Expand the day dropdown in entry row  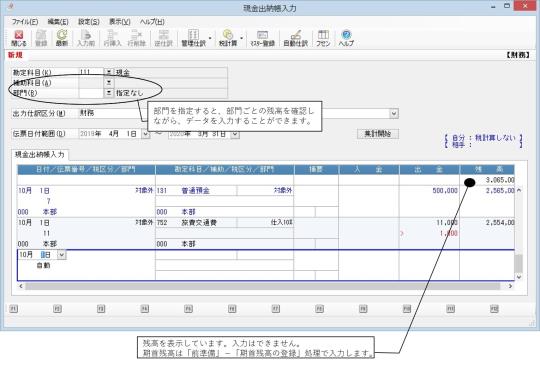click(x=61, y=255)
